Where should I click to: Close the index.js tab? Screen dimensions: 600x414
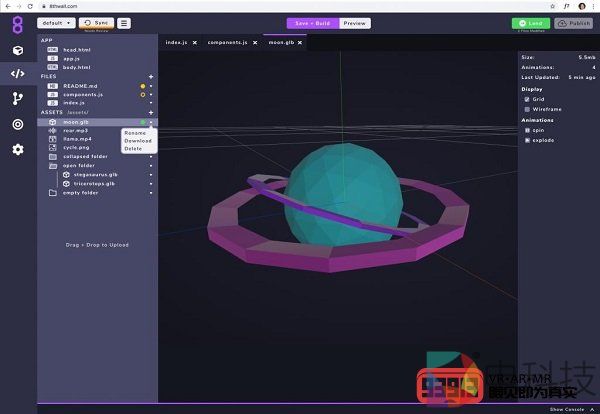point(194,43)
